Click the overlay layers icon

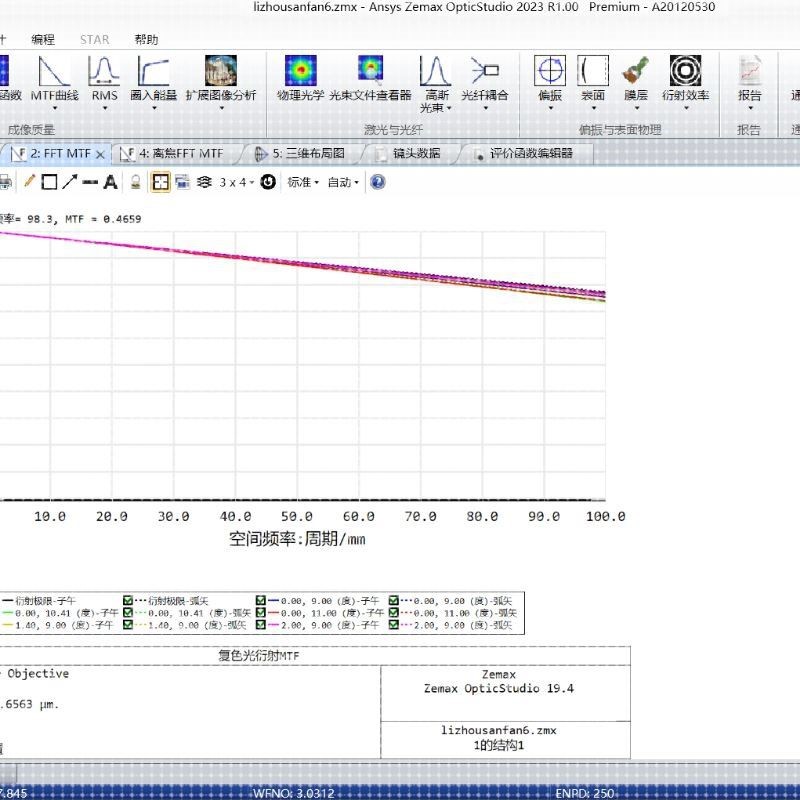[x=204, y=182]
